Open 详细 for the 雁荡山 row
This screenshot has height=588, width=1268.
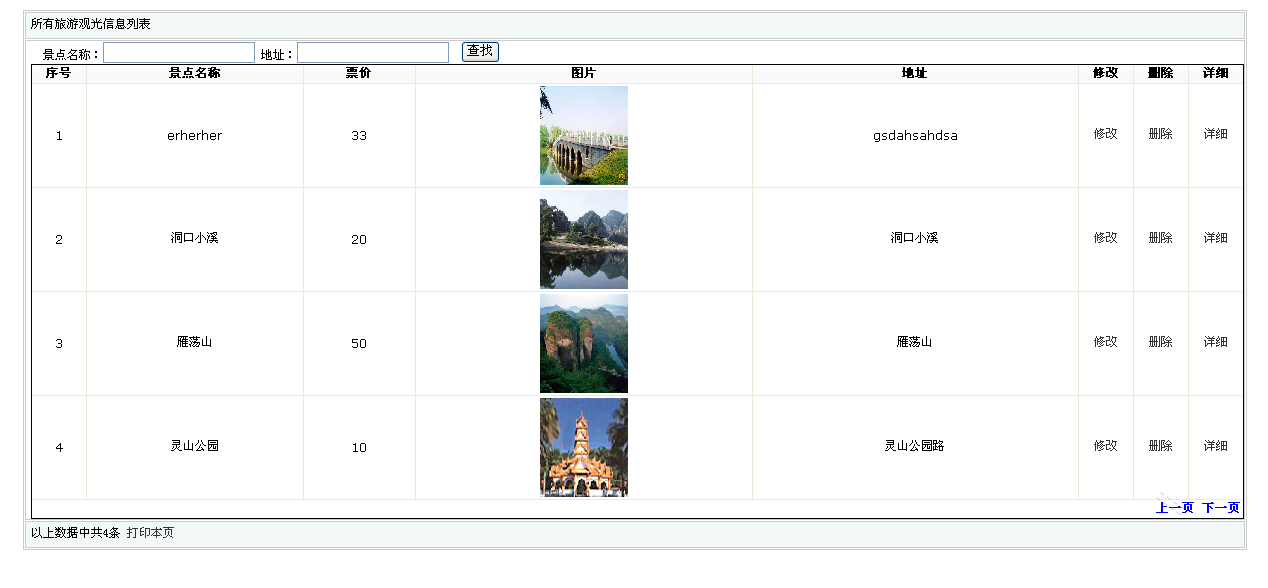[1215, 342]
